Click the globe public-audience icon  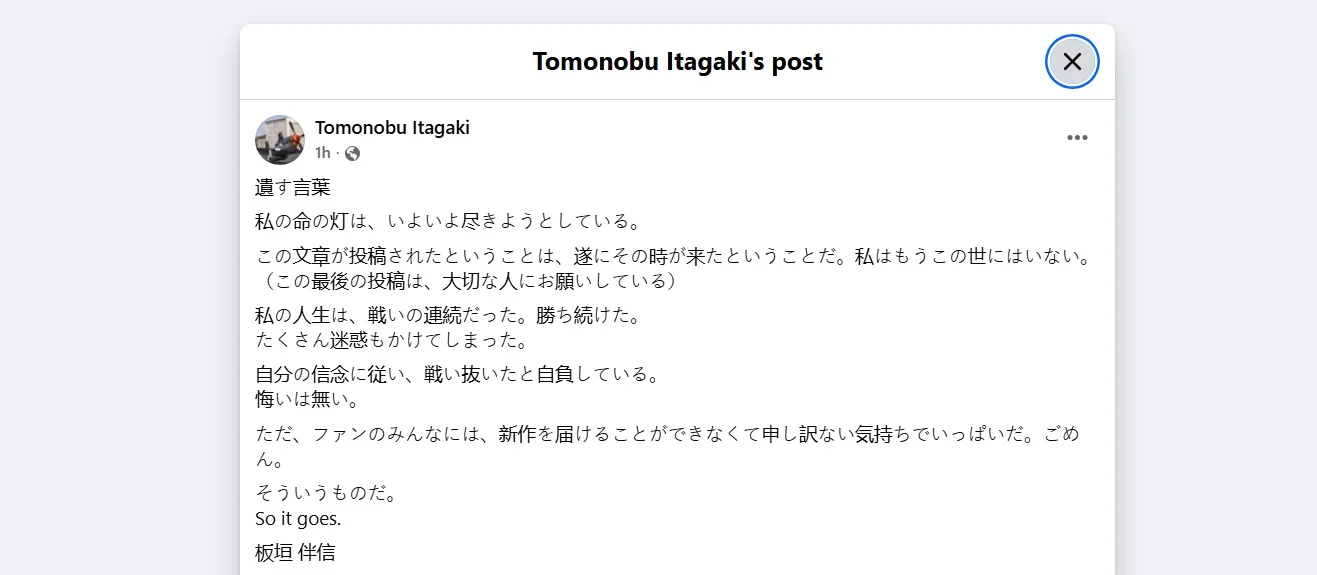point(352,153)
